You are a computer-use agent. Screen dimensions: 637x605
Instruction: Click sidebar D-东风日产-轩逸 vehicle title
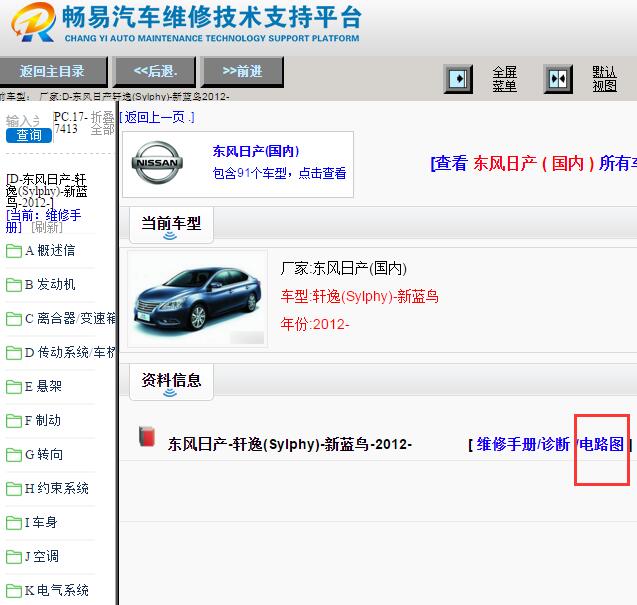(46, 191)
